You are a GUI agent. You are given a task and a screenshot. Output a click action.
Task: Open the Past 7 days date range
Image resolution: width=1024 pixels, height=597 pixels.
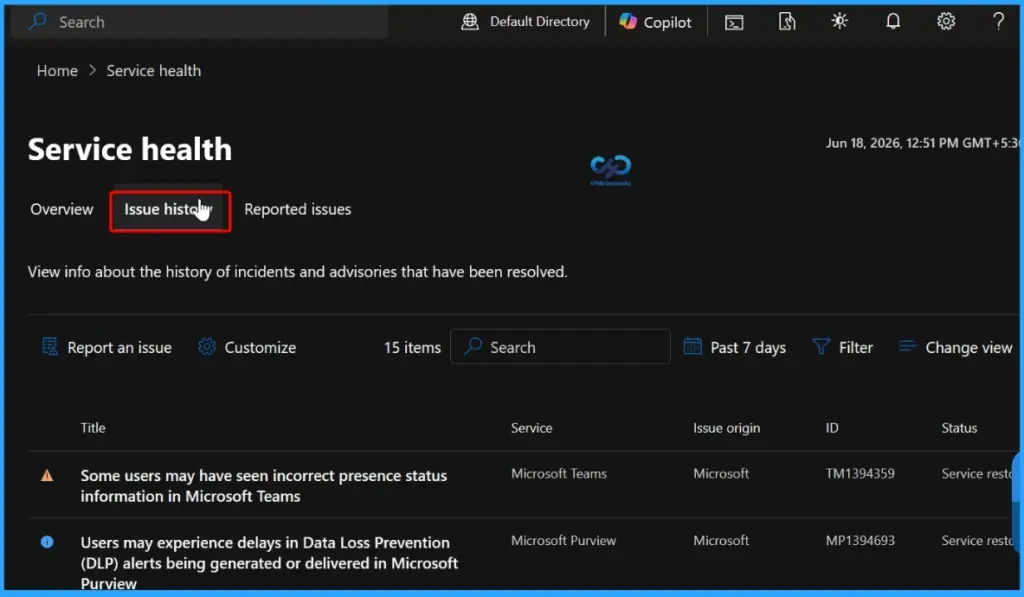pyautogui.click(x=735, y=347)
